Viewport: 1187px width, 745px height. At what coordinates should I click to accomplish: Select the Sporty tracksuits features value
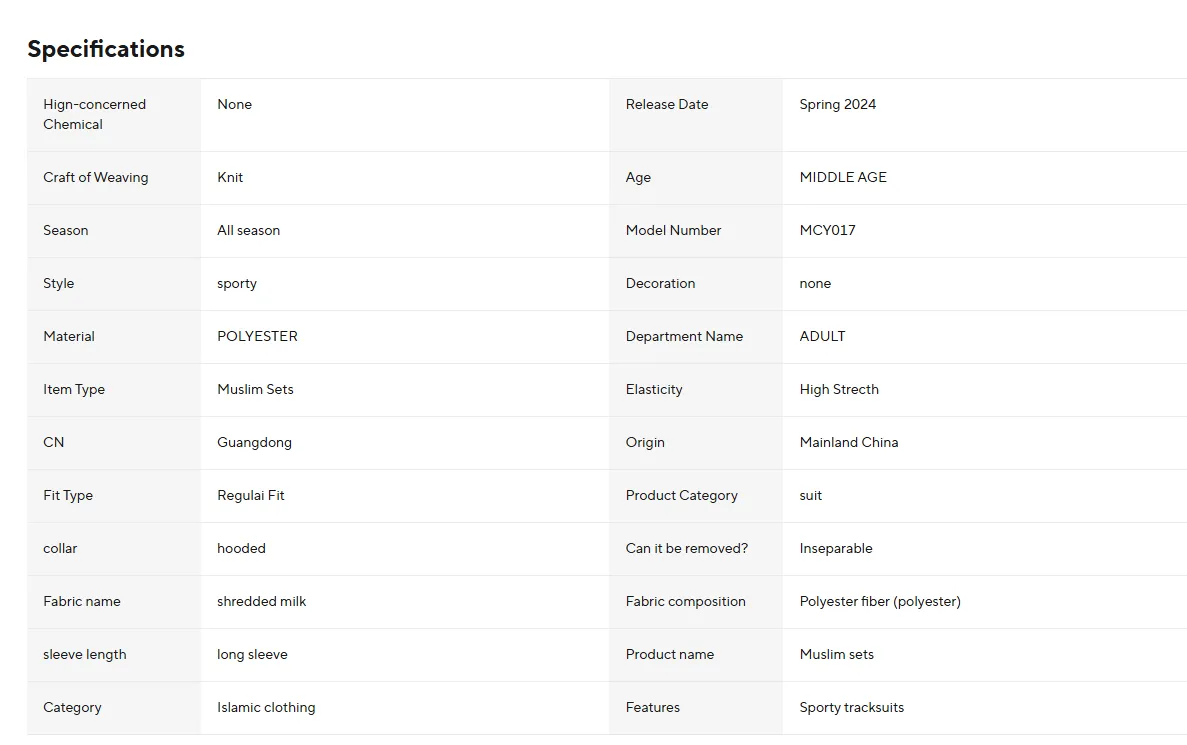pyautogui.click(x=852, y=707)
